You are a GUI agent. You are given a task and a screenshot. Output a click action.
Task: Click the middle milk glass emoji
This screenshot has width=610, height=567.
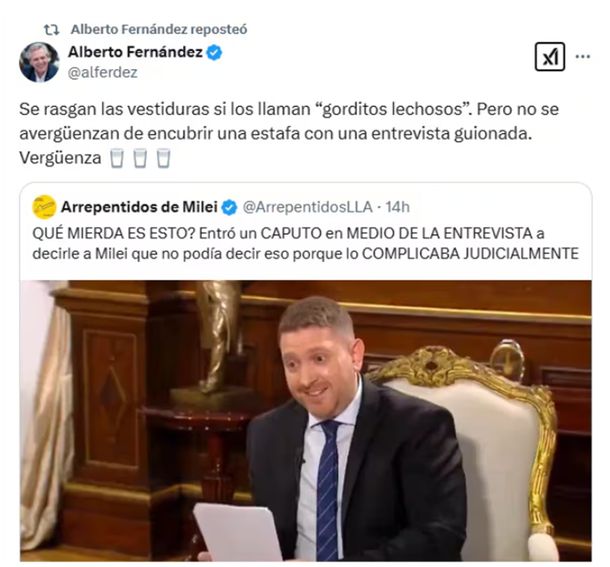click(x=140, y=158)
